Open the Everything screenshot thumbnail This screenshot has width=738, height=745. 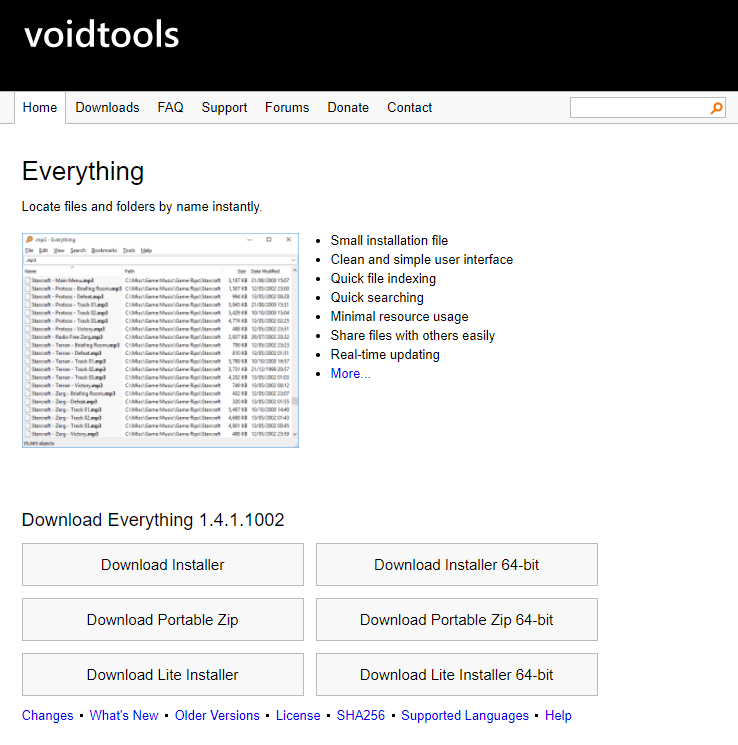(x=161, y=340)
